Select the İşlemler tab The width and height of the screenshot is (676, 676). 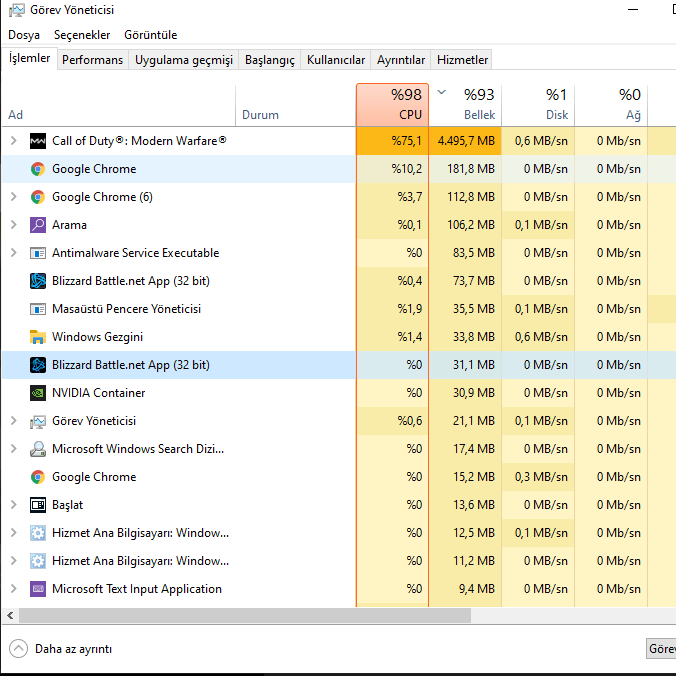coord(29,58)
